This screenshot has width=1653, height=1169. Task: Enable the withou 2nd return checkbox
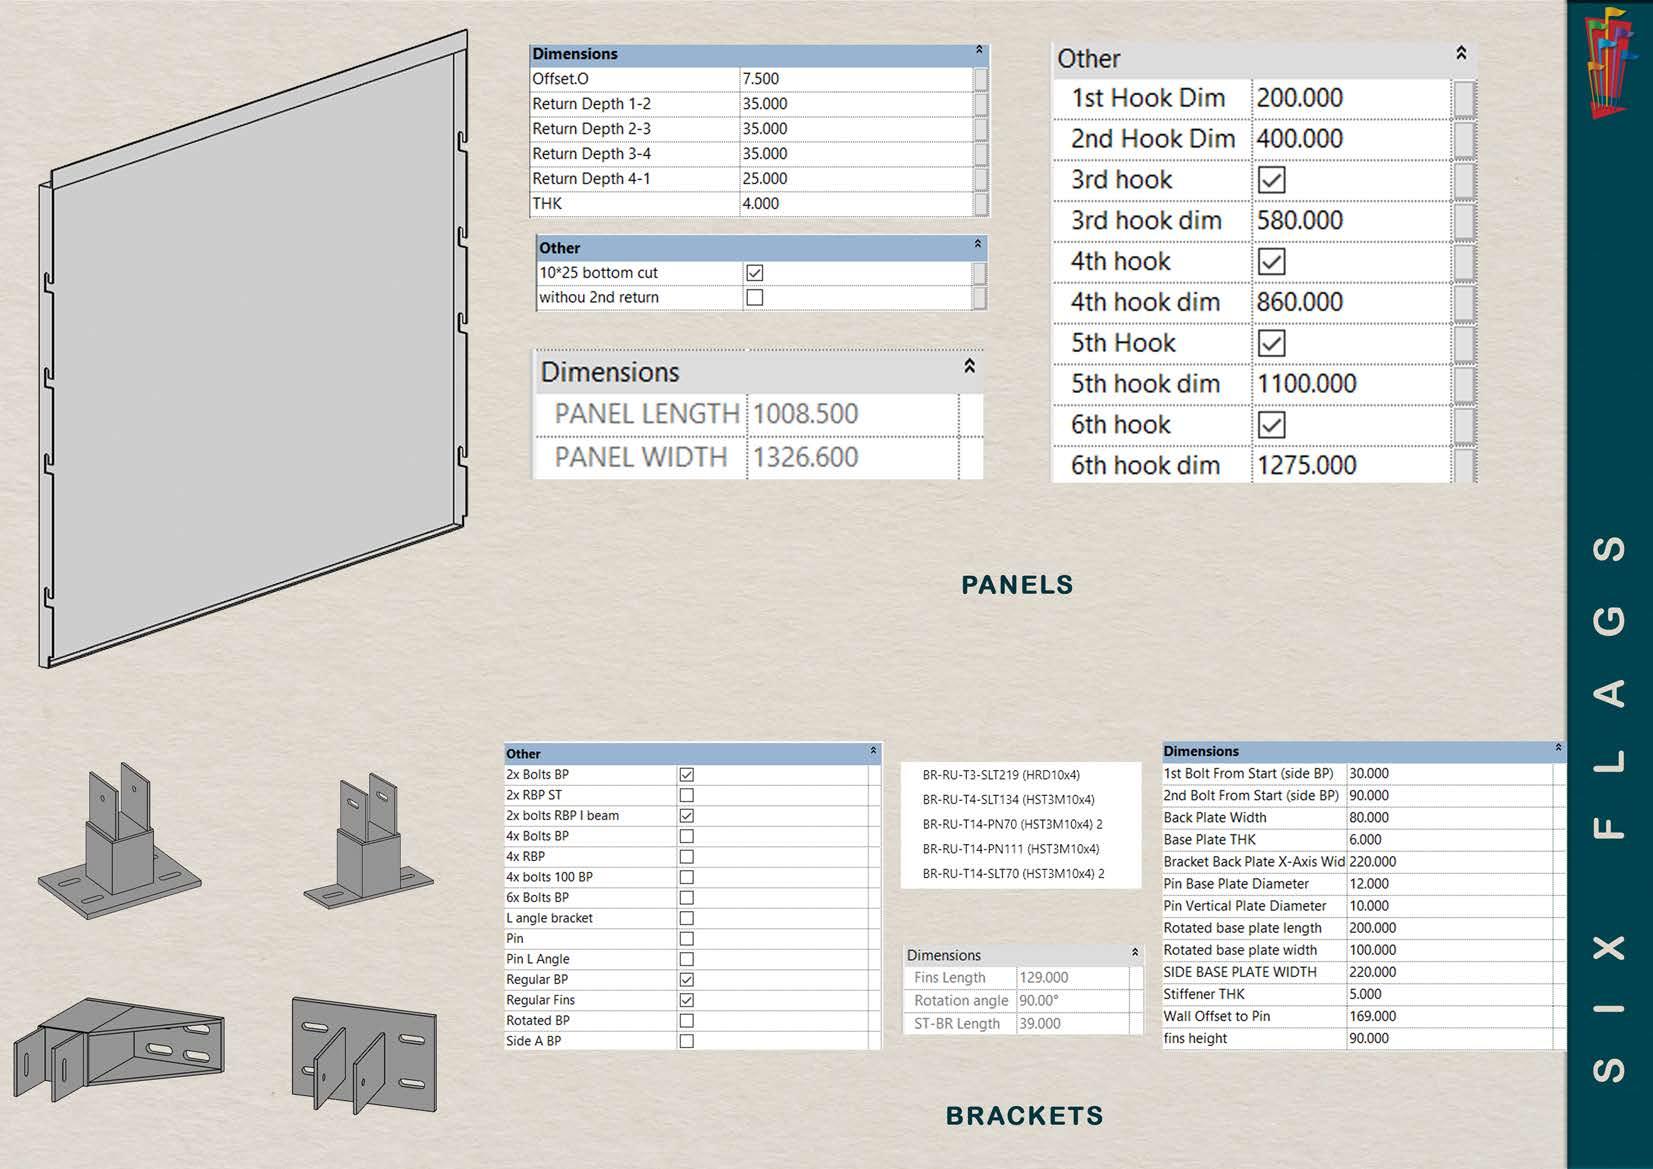(755, 297)
